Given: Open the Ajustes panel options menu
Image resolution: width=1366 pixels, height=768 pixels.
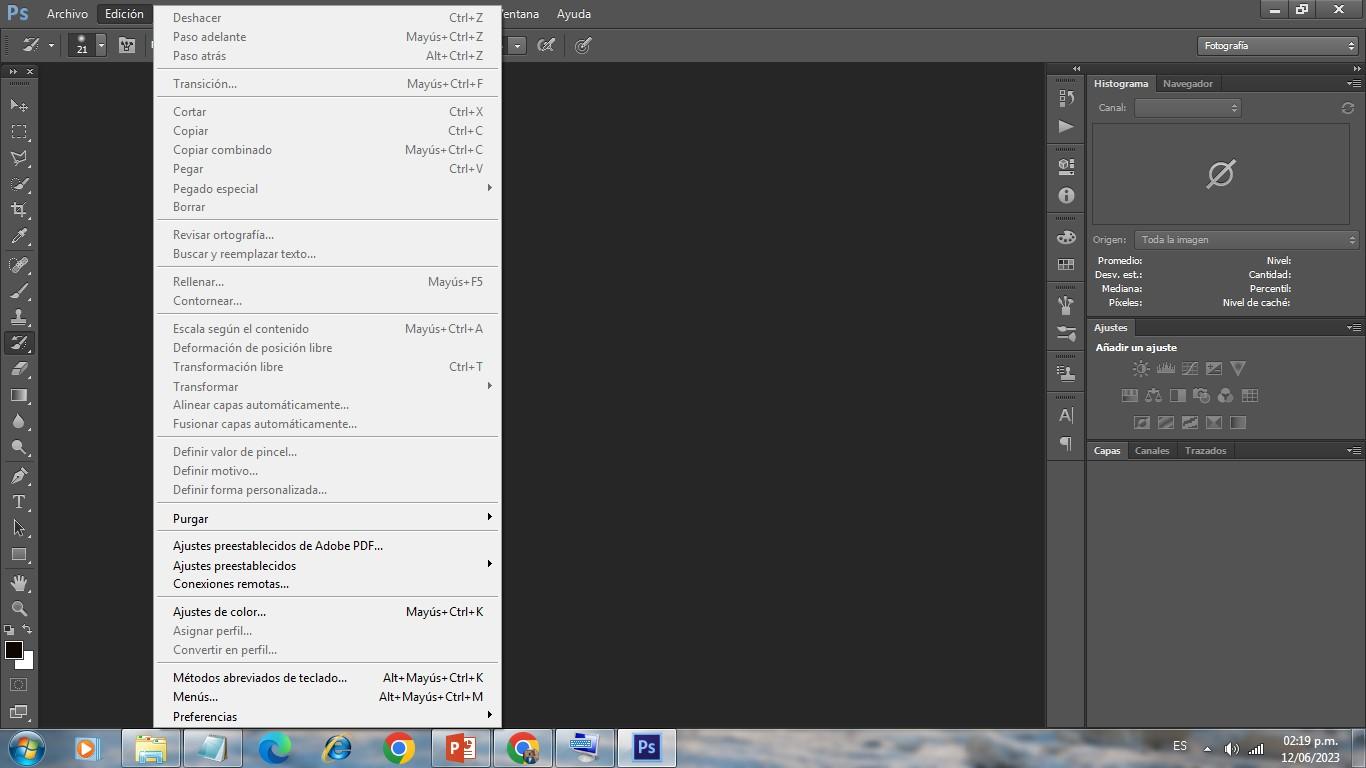Looking at the screenshot, I should pyautogui.click(x=1354, y=328).
